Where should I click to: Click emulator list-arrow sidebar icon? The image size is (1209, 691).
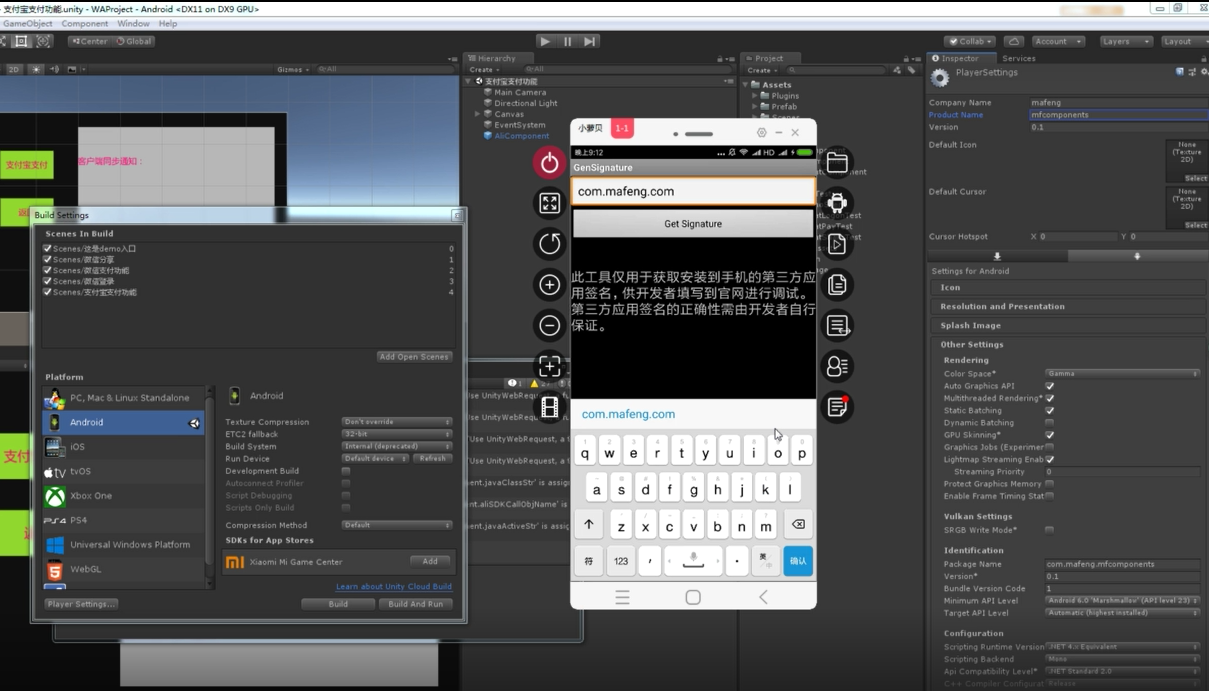pyautogui.click(x=837, y=325)
